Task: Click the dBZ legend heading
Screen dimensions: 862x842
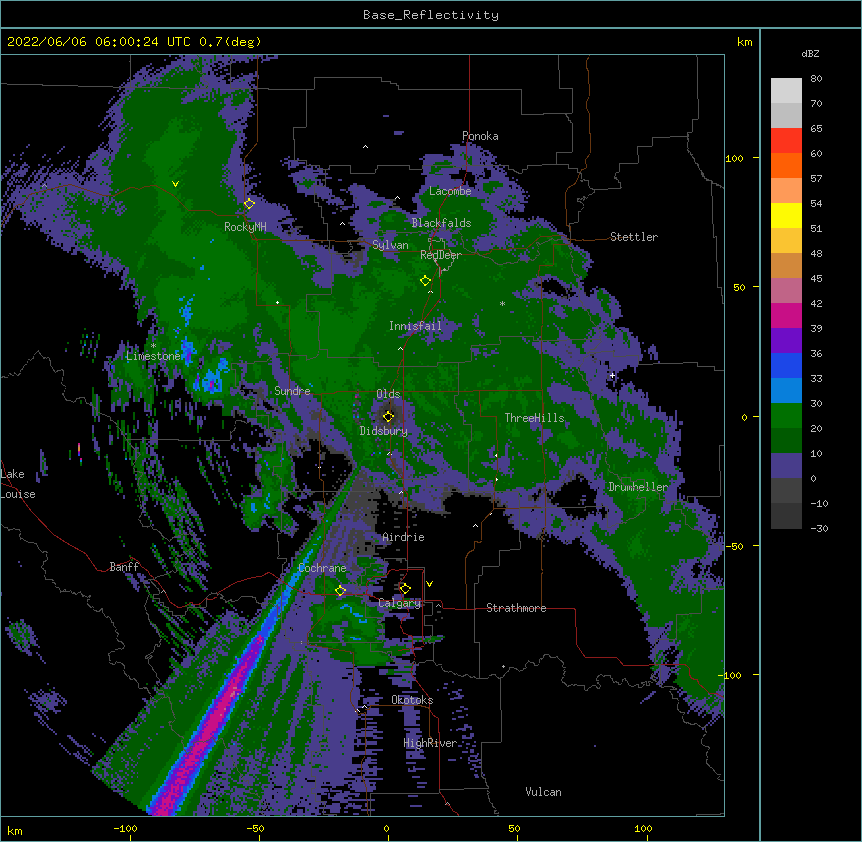Action: click(x=810, y=54)
